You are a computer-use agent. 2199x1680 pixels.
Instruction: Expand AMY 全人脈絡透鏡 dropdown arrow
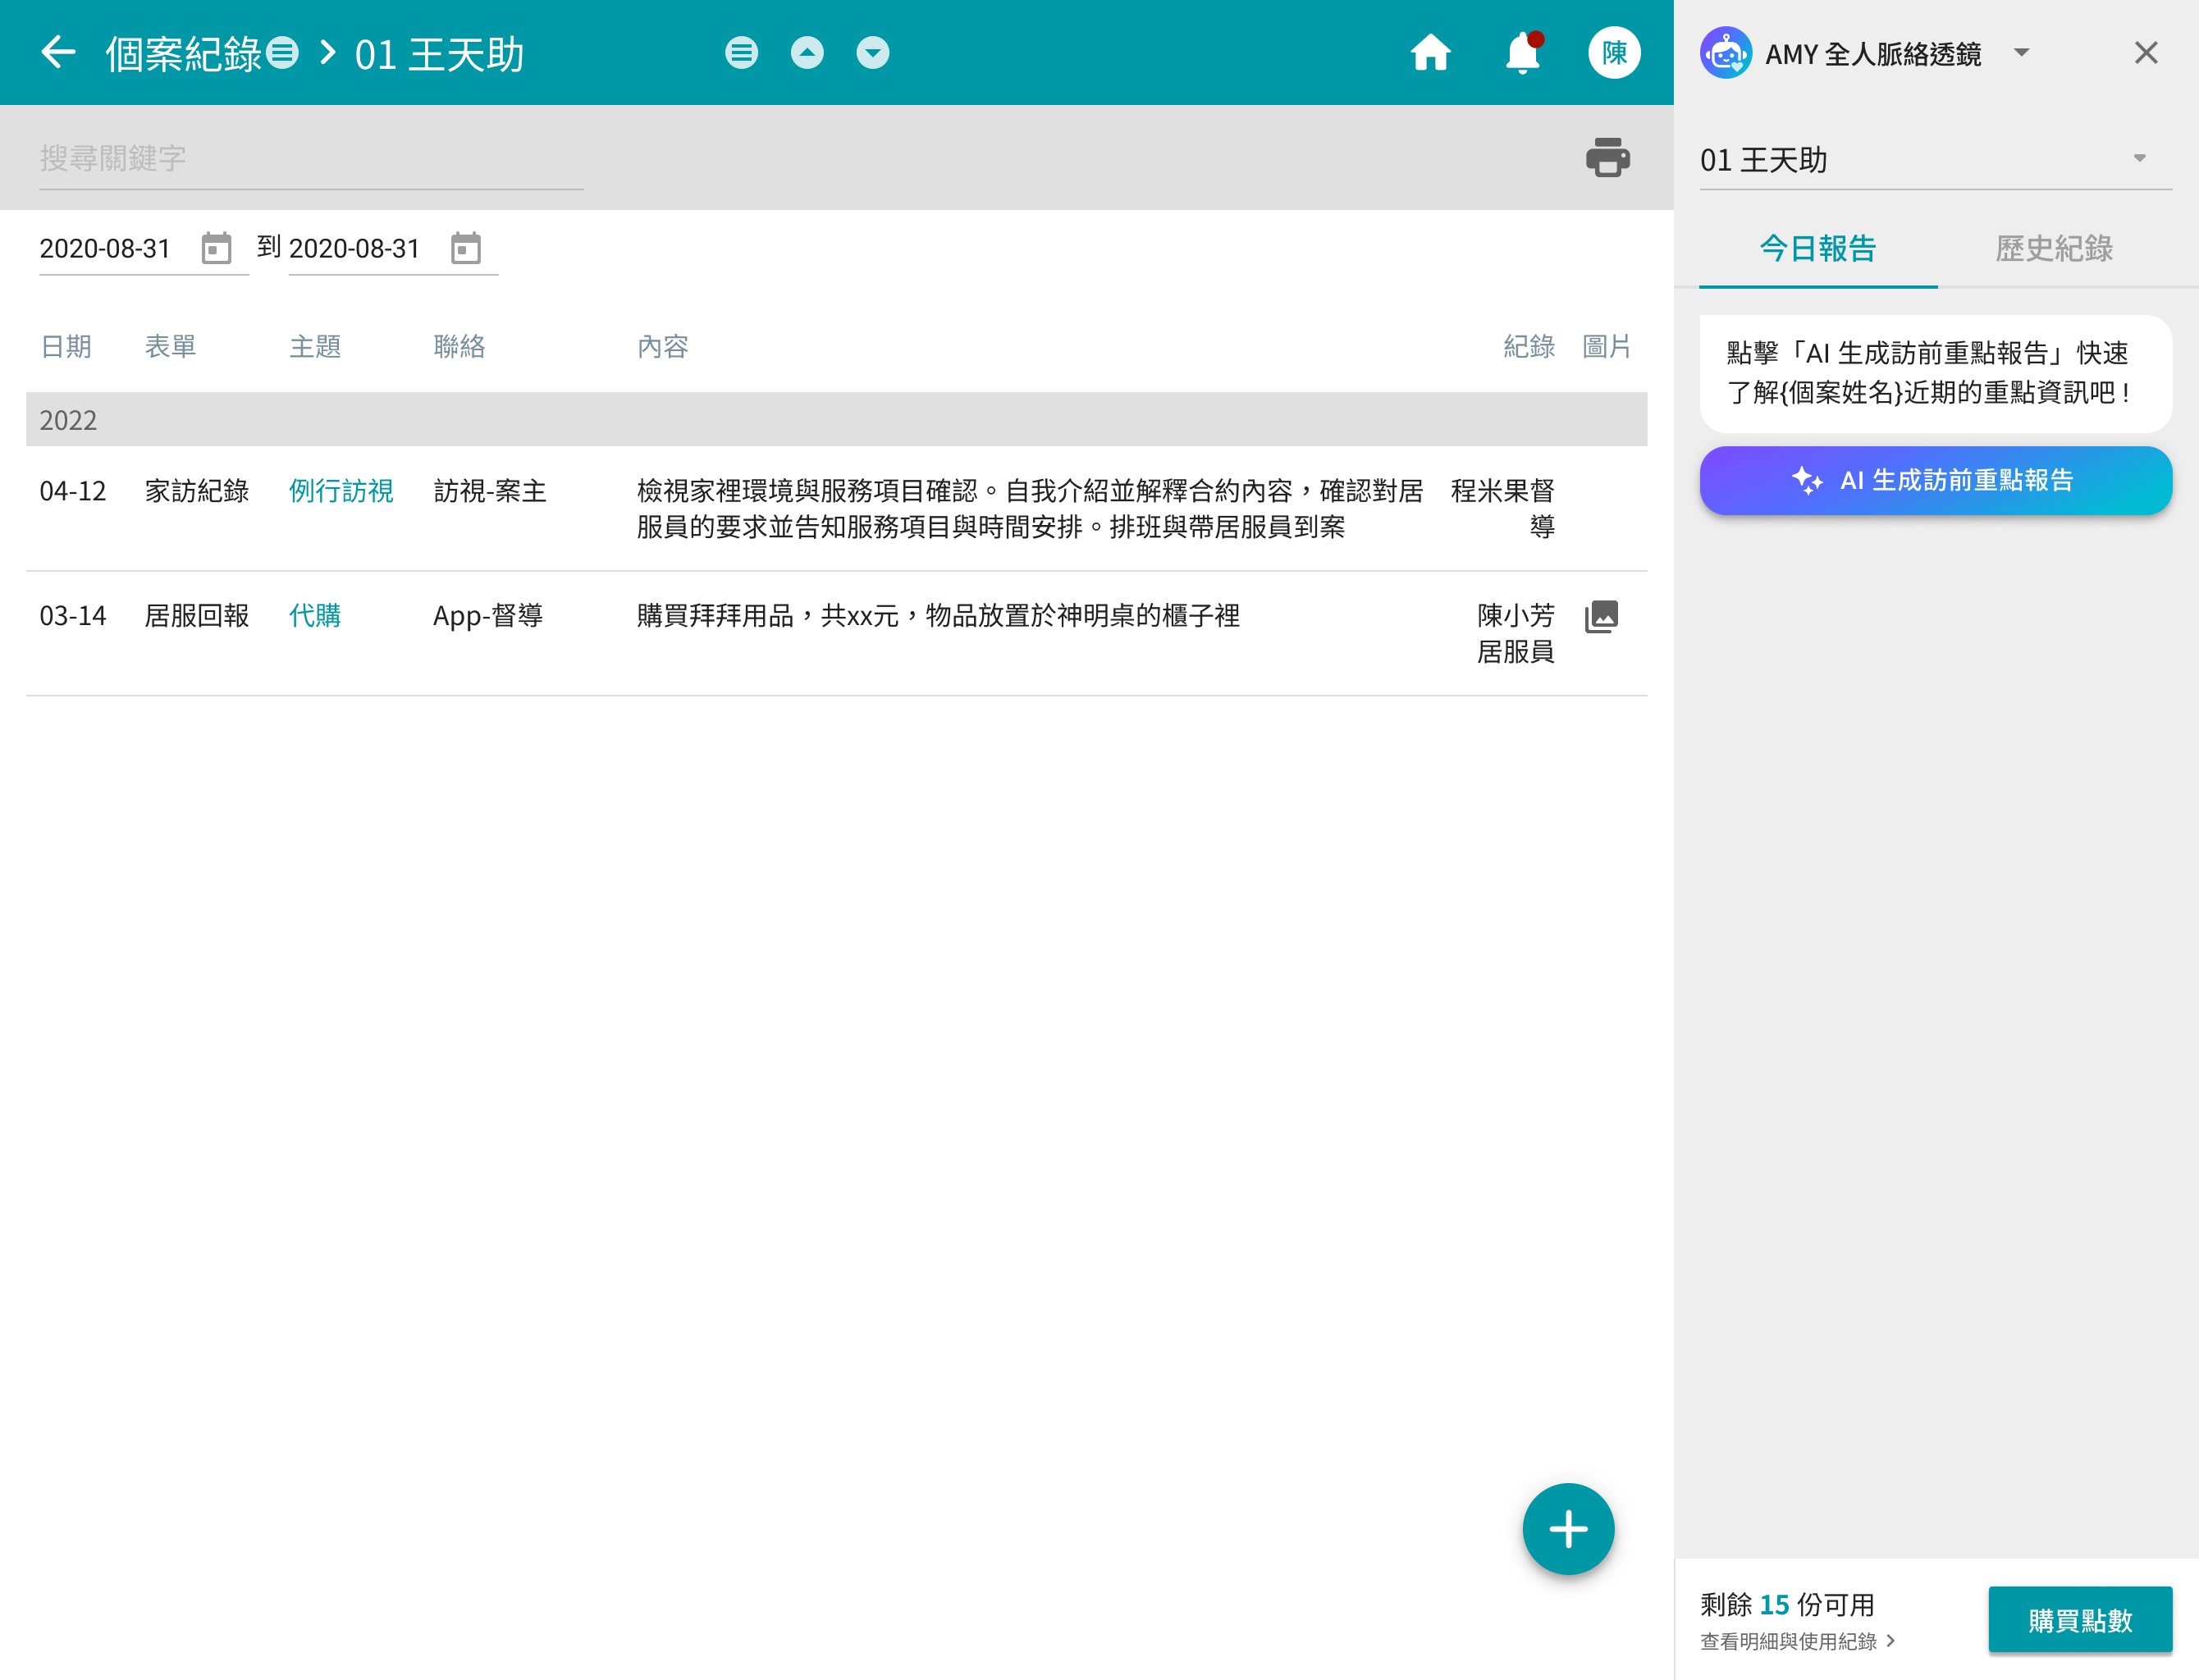2022,52
